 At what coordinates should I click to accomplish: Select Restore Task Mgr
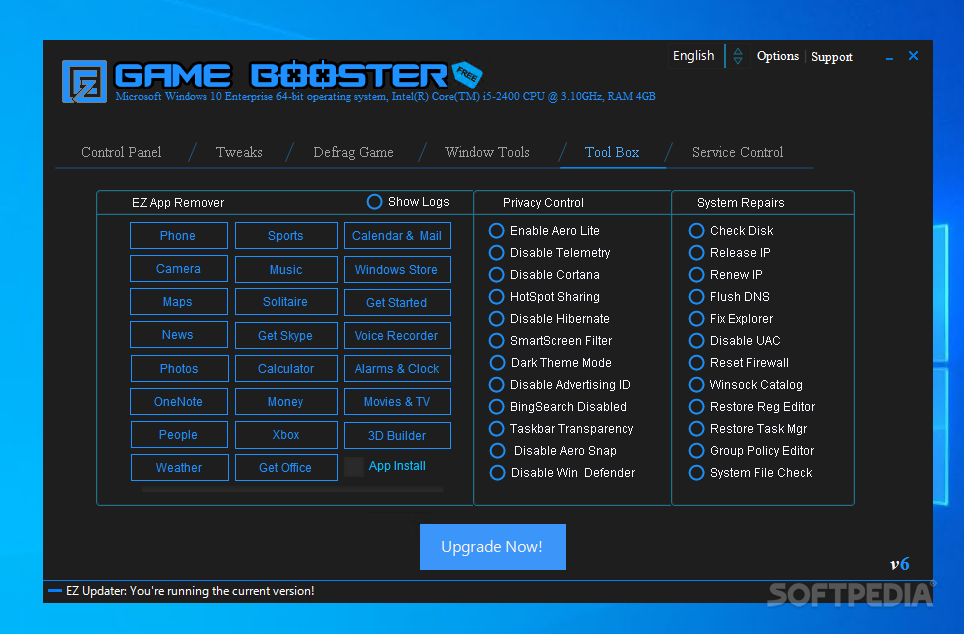point(696,429)
